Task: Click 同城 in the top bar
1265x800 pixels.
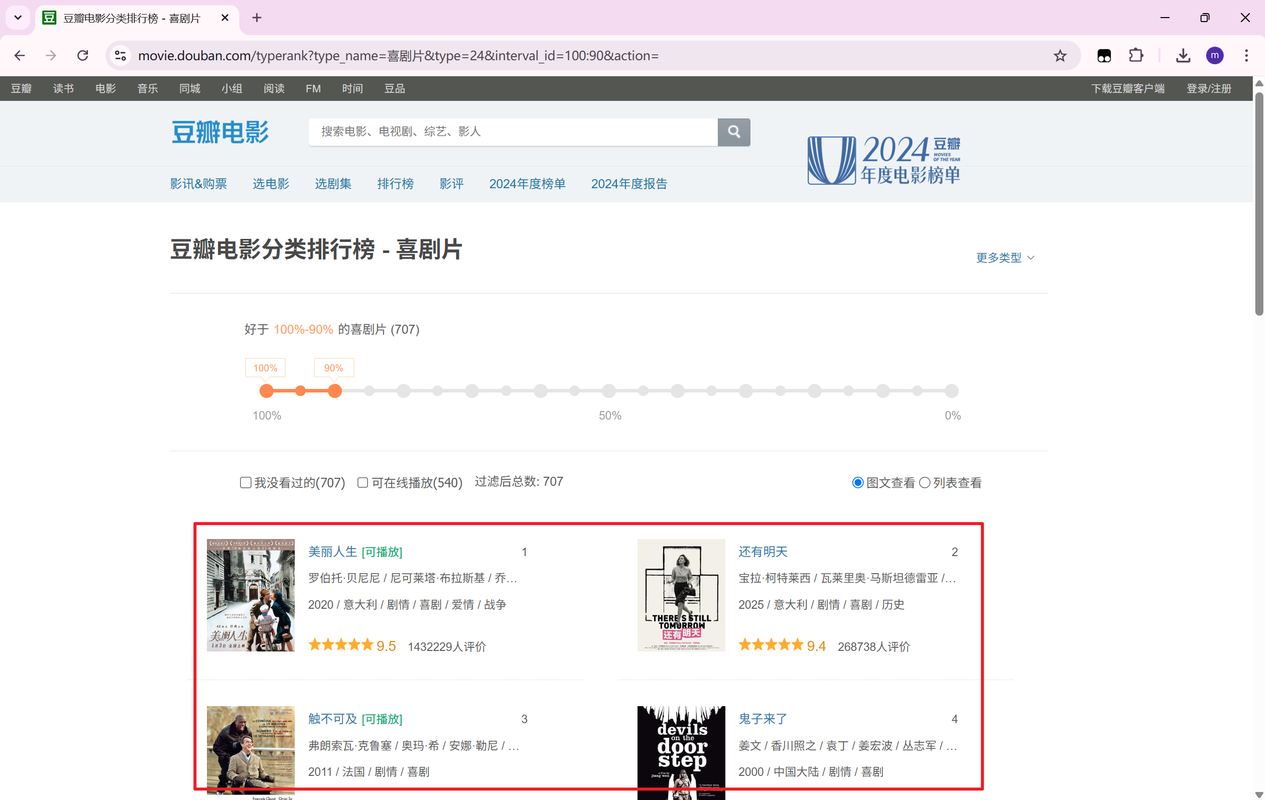Action: click(x=190, y=89)
